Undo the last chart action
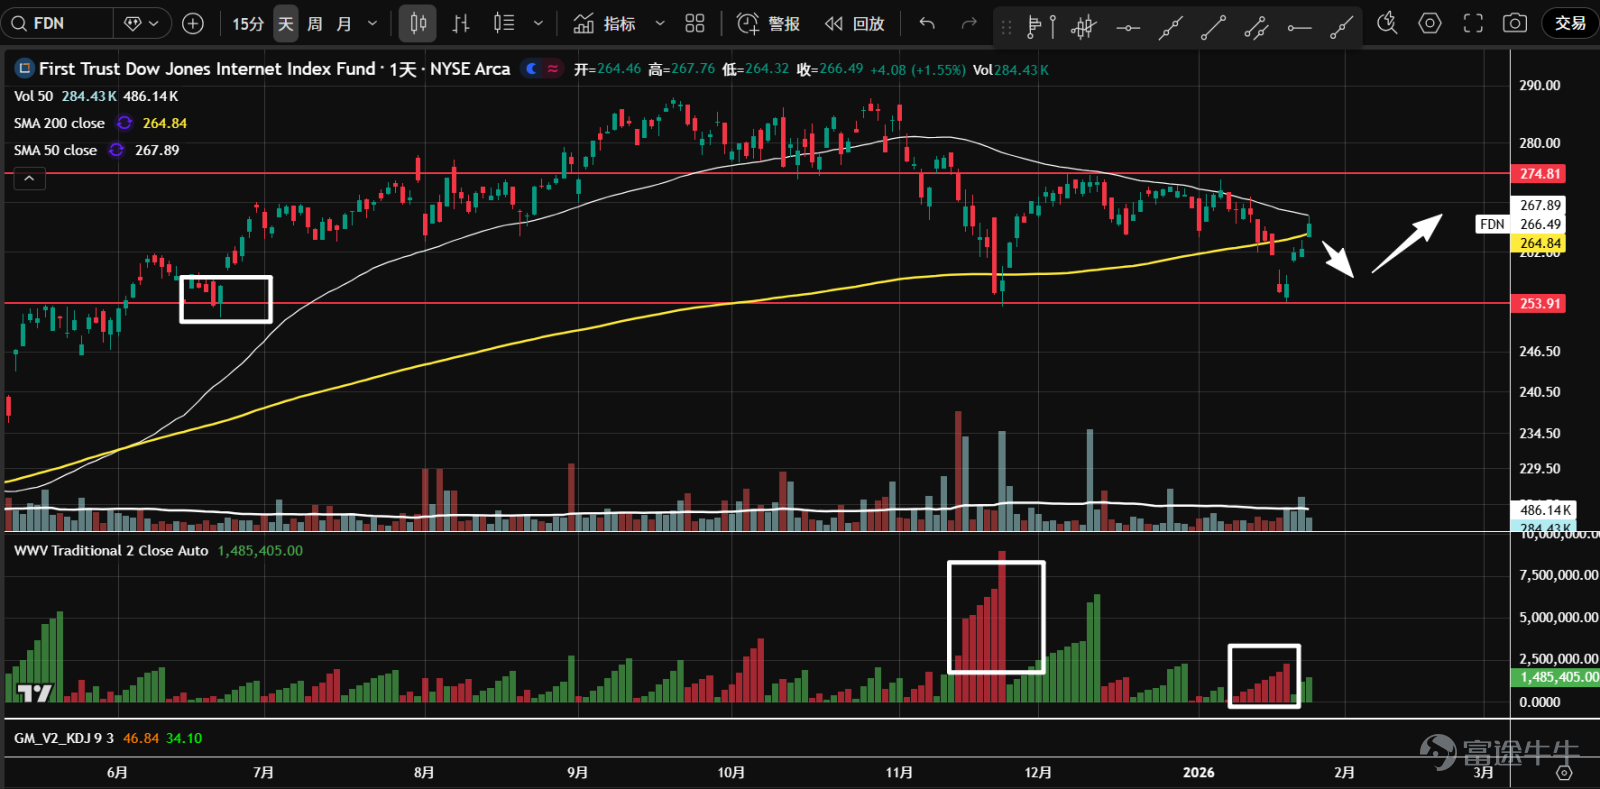 [x=927, y=23]
